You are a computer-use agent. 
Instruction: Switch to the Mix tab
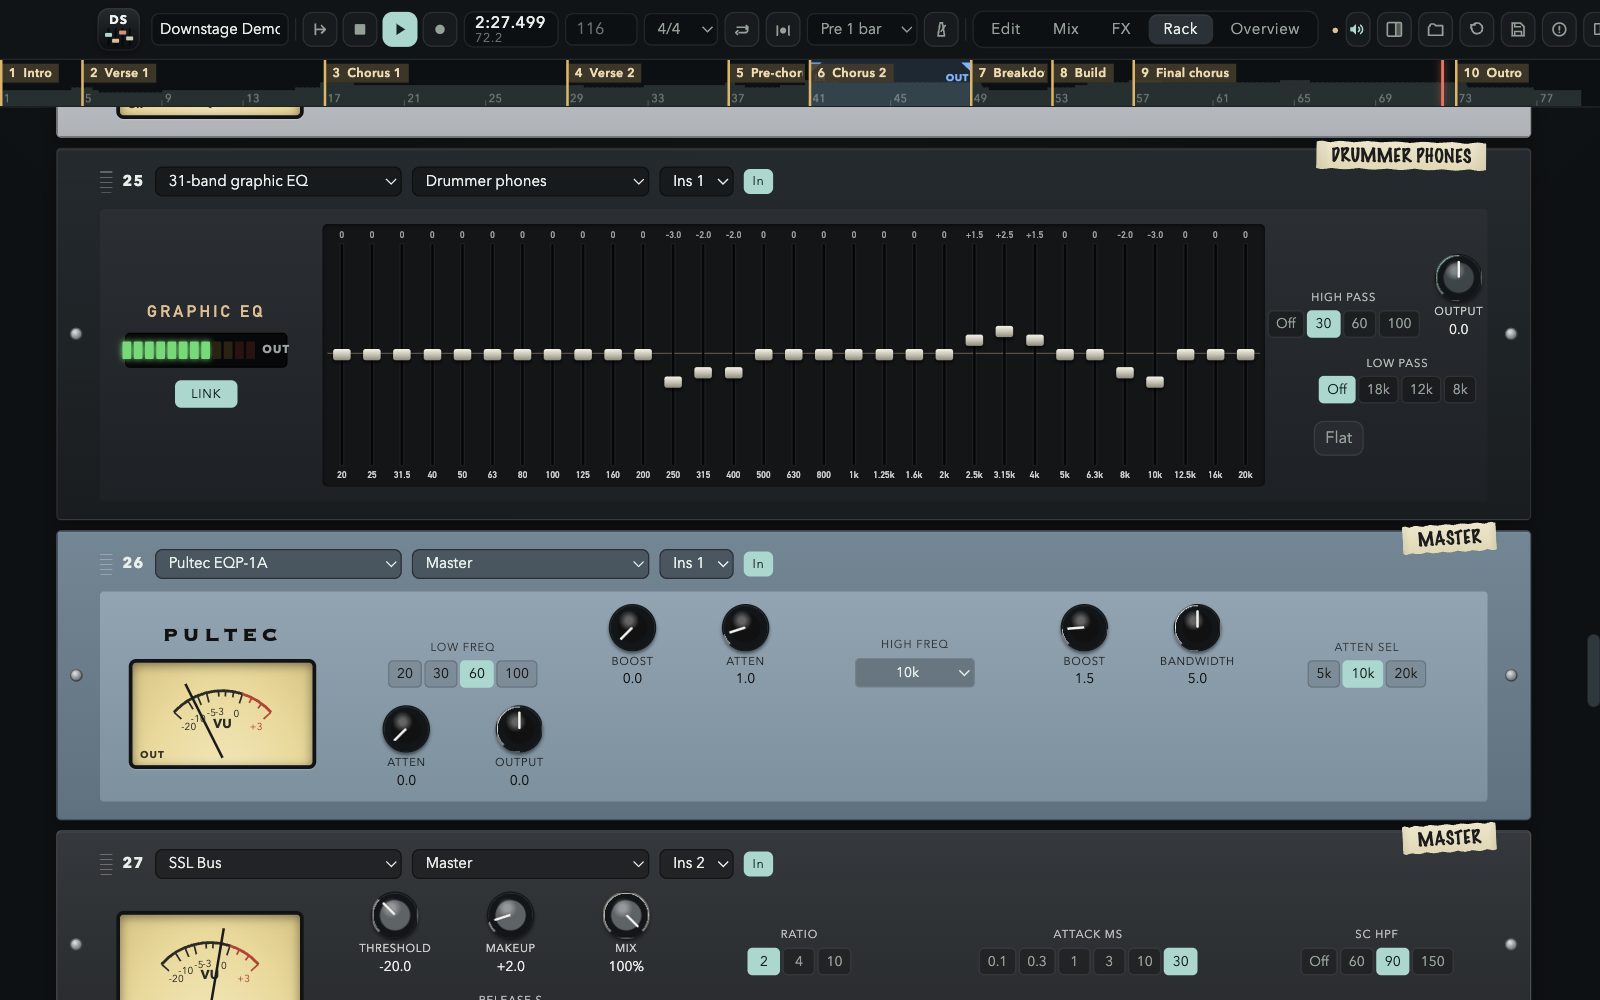click(x=1065, y=29)
